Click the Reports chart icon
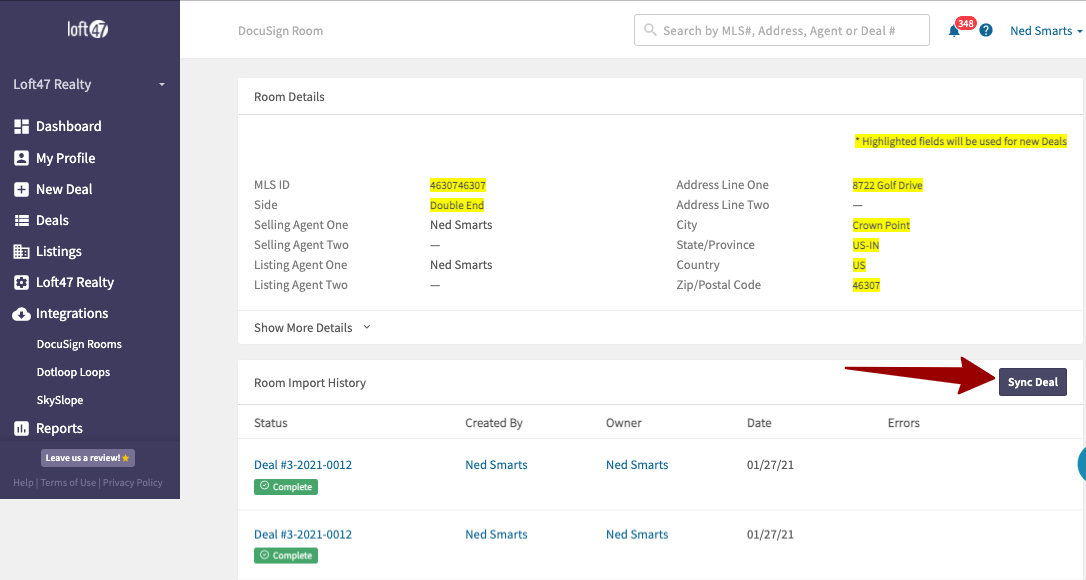The width and height of the screenshot is (1086, 580). pyautogui.click(x=21, y=428)
